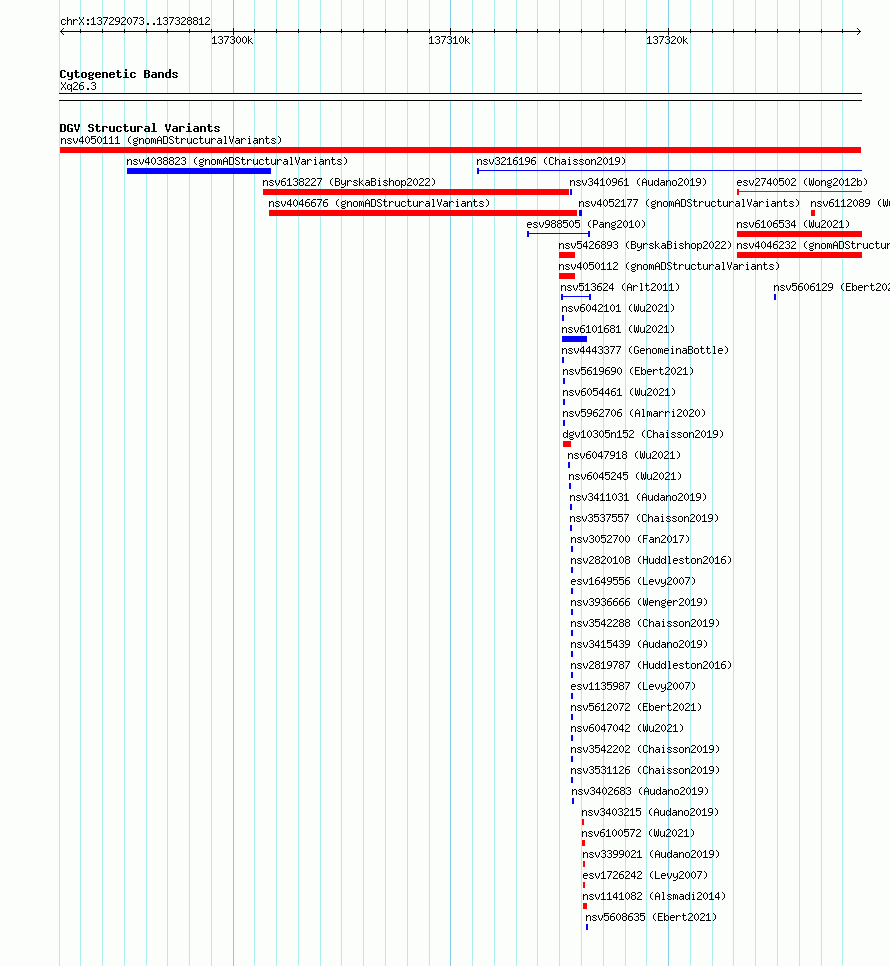Click the nsv3410961 (Audano2019) label
Viewport: 890px width, 966px height.
(638, 182)
